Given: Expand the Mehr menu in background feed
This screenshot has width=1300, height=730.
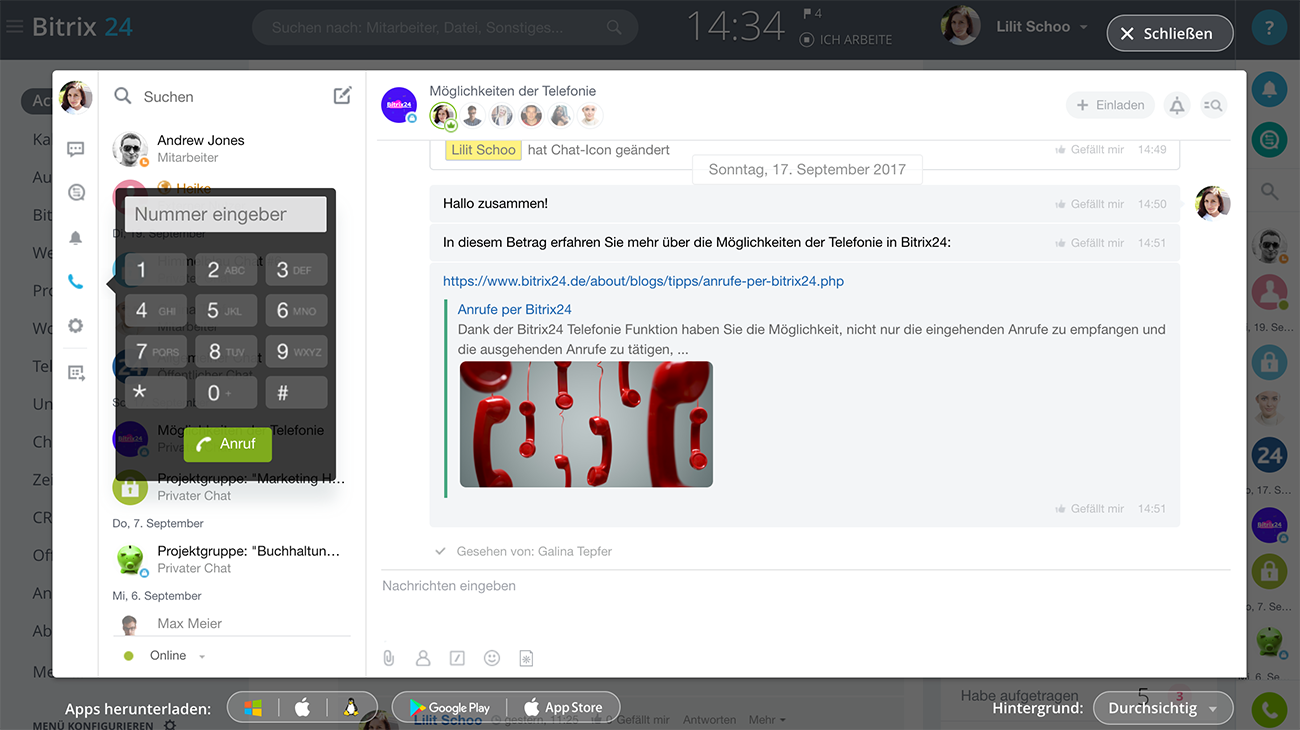Looking at the screenshot, I should tap(767, 720).
